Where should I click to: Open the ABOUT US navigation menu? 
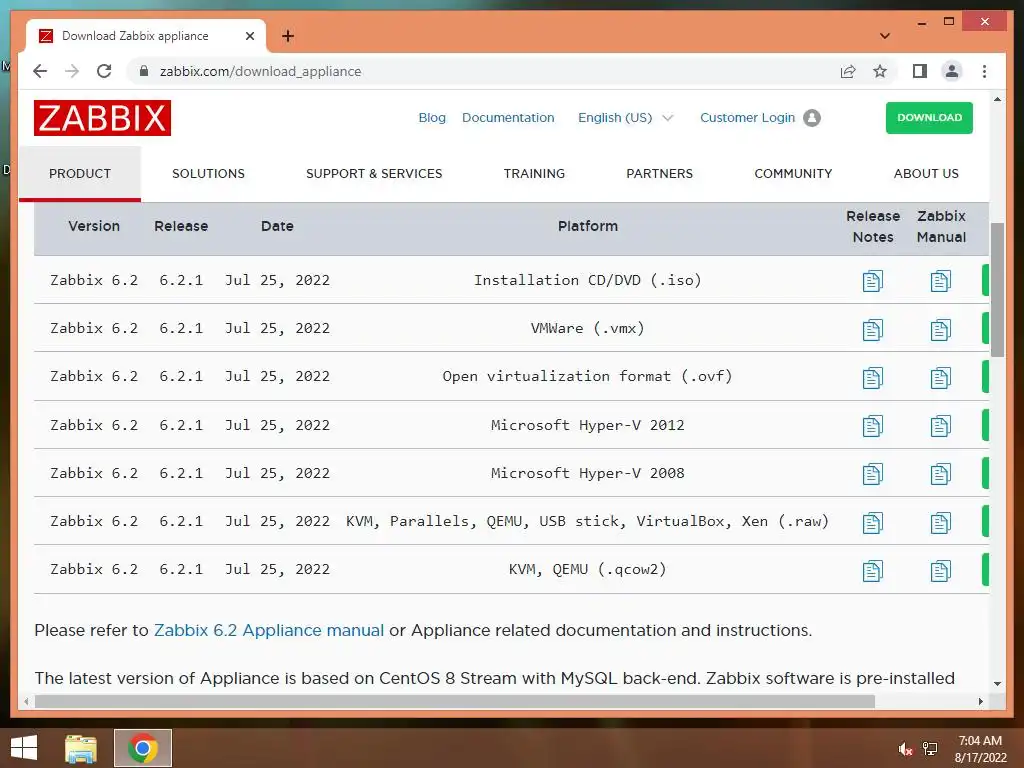pos(926,174)
